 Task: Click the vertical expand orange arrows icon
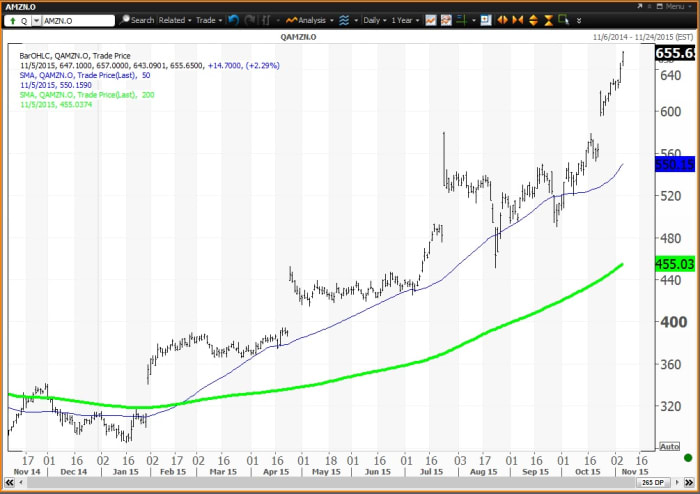point(533,20)
